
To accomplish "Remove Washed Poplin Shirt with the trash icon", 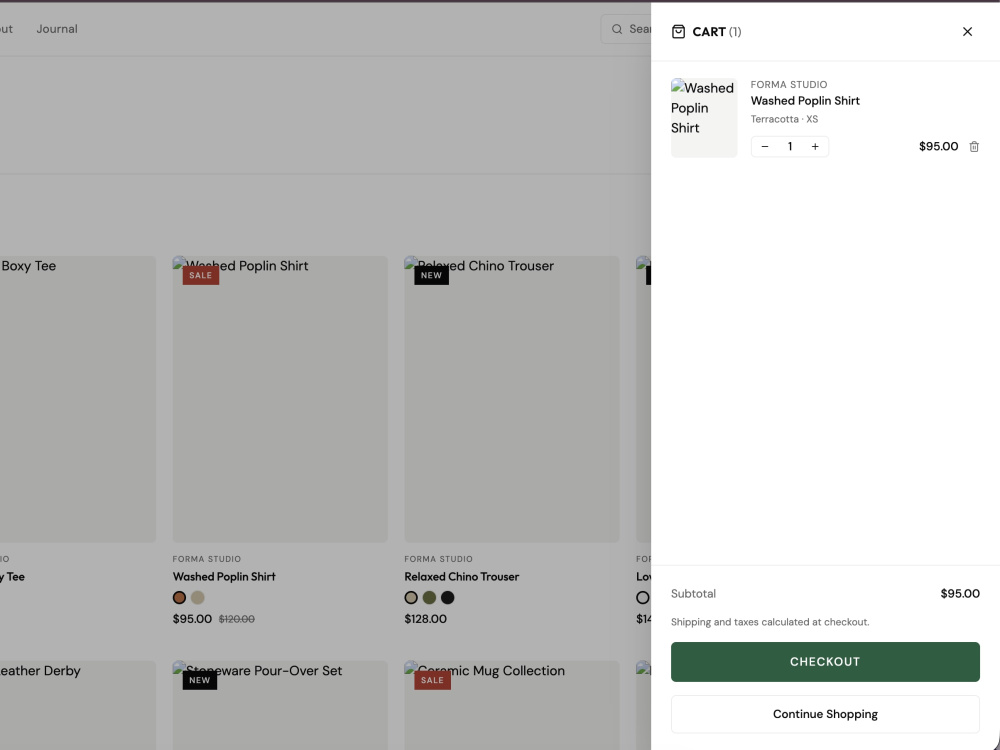I will click(974, 147).
